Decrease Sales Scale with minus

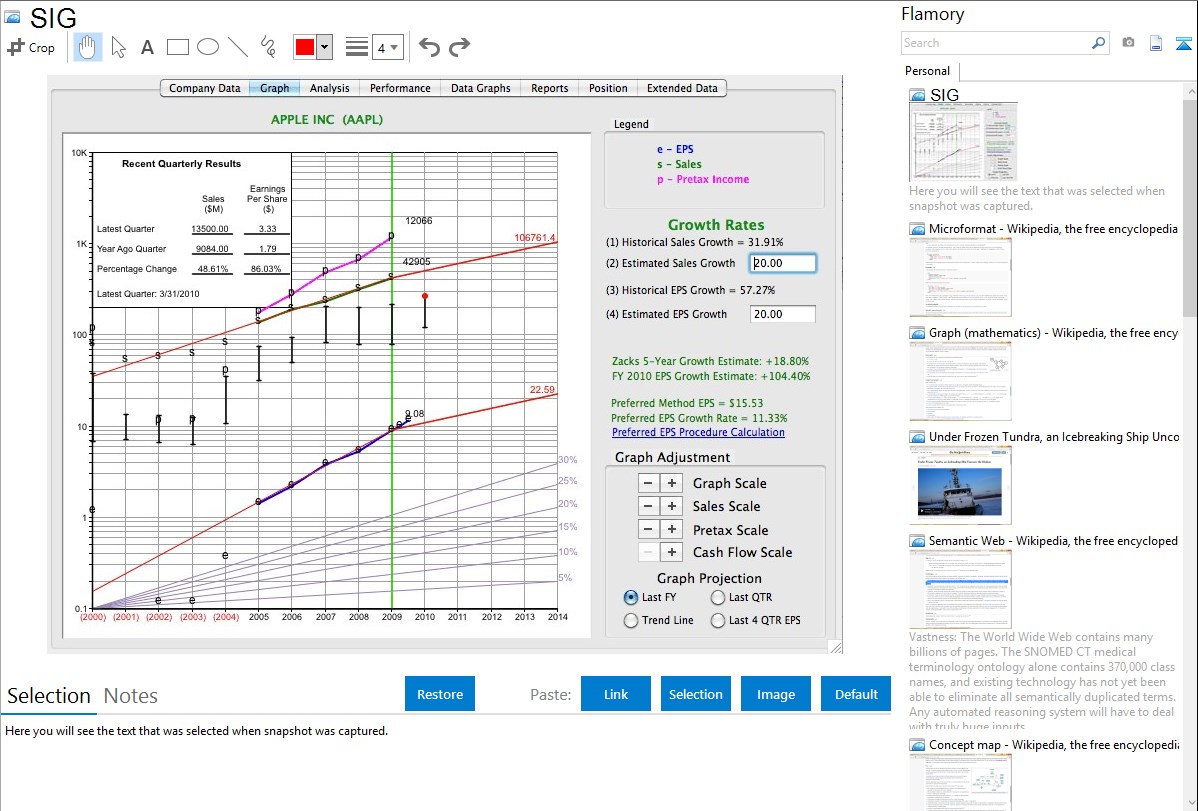point(648,506)
